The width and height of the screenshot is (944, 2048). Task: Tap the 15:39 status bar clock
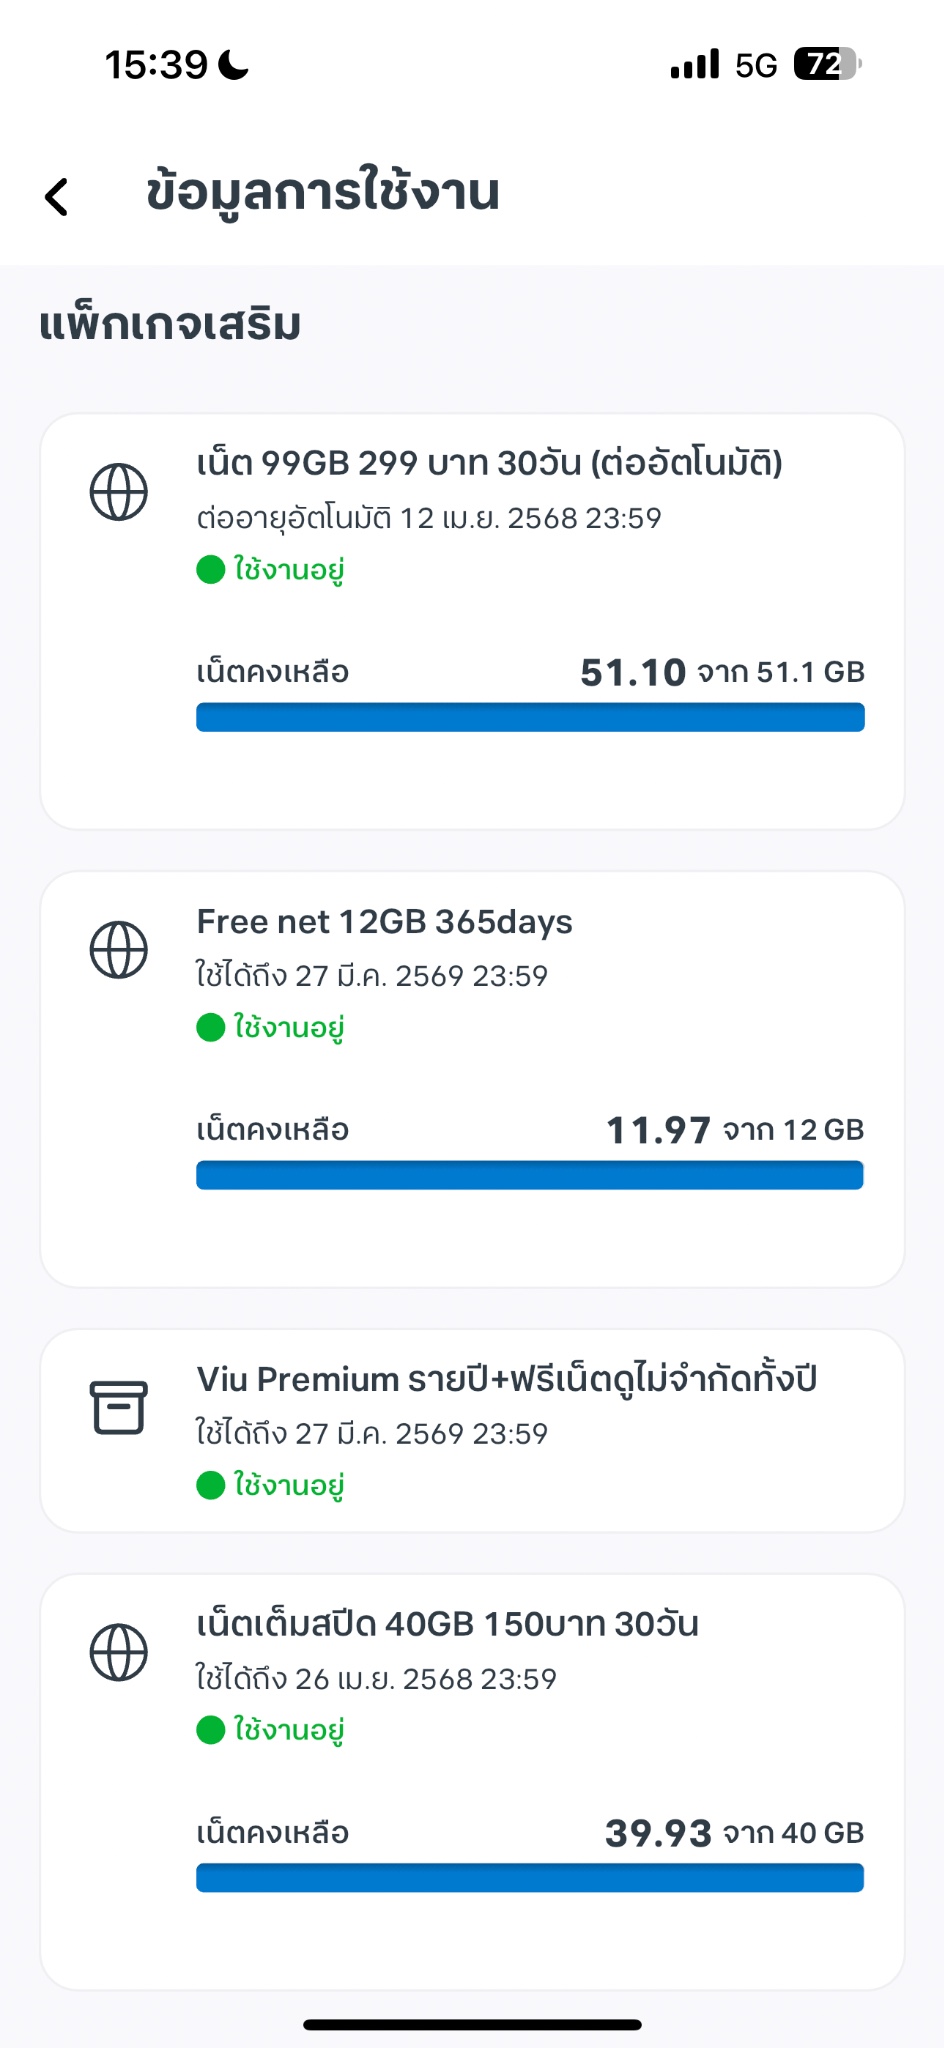point(156,65)
